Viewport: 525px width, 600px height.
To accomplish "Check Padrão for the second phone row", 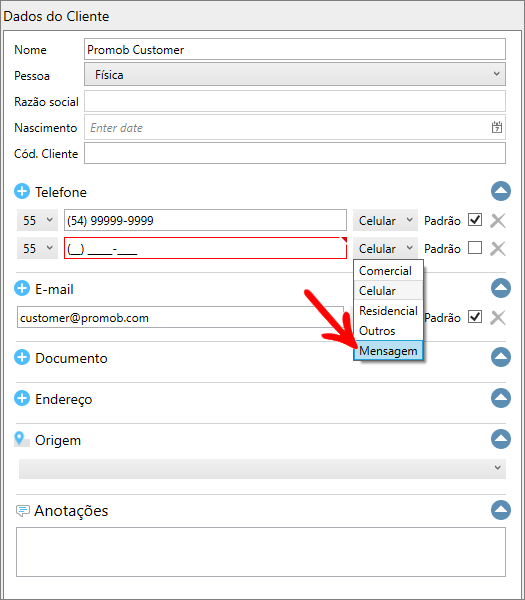I will pos(475,248).
